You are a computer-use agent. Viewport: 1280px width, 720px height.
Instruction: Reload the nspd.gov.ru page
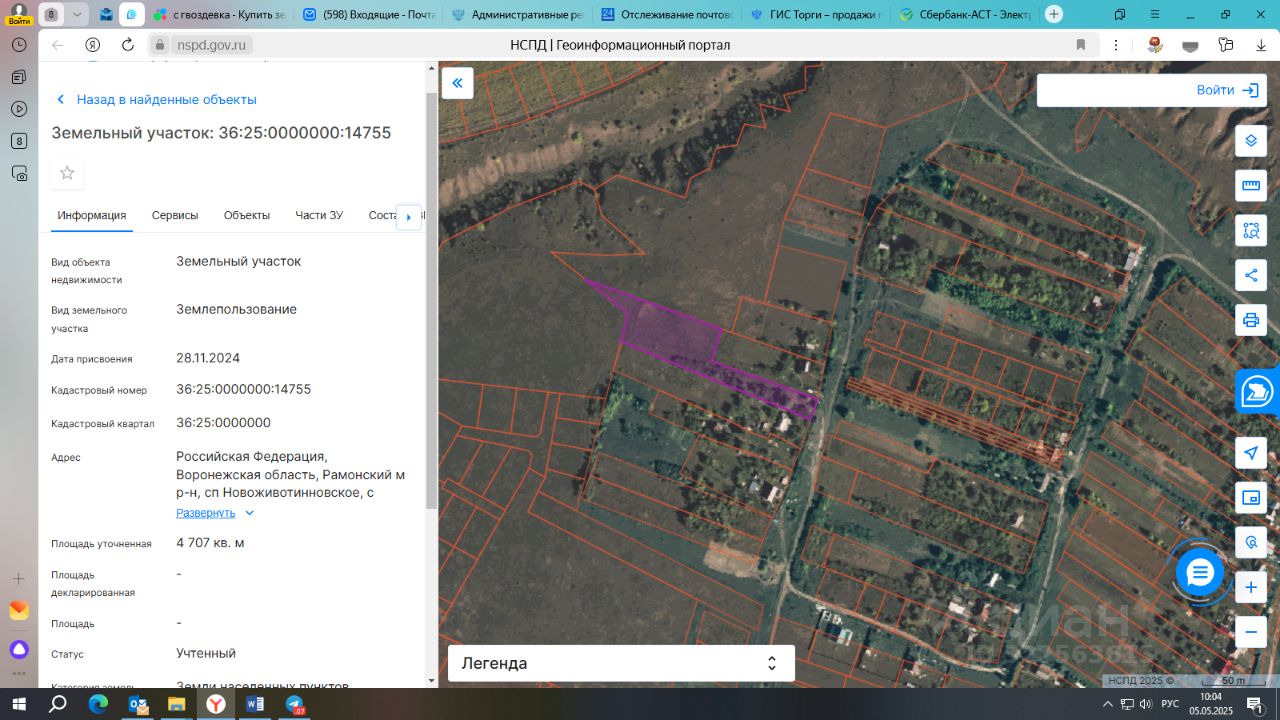coord(127,45)
